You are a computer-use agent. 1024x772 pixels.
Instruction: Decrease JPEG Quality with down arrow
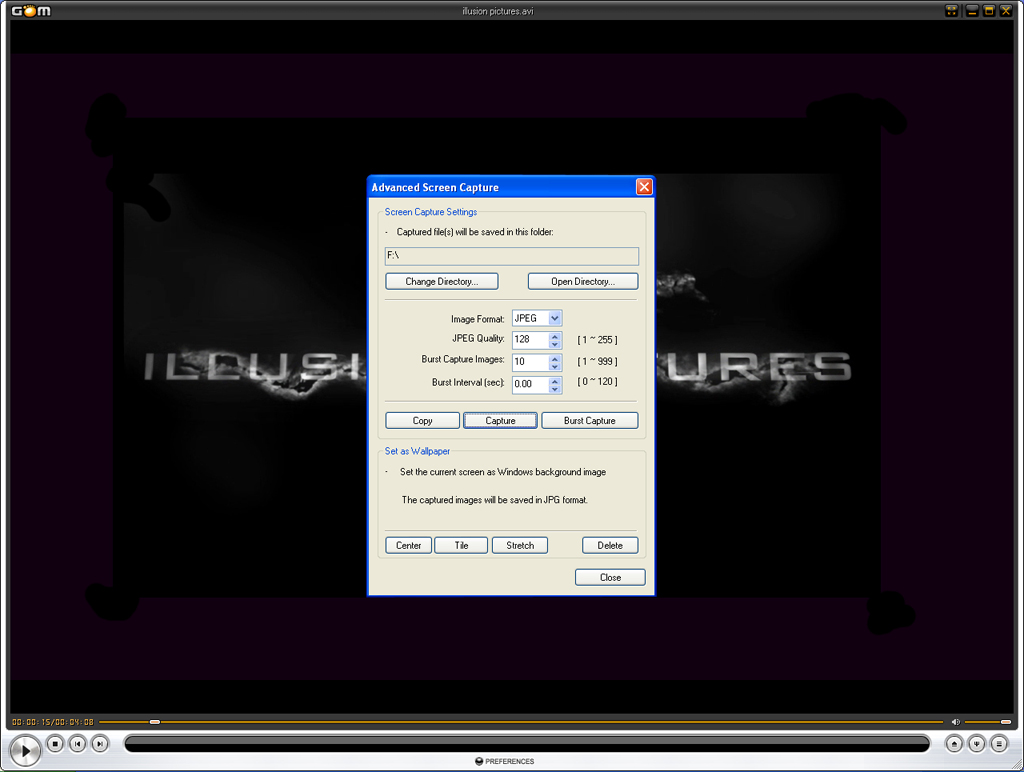pos(555,344)
